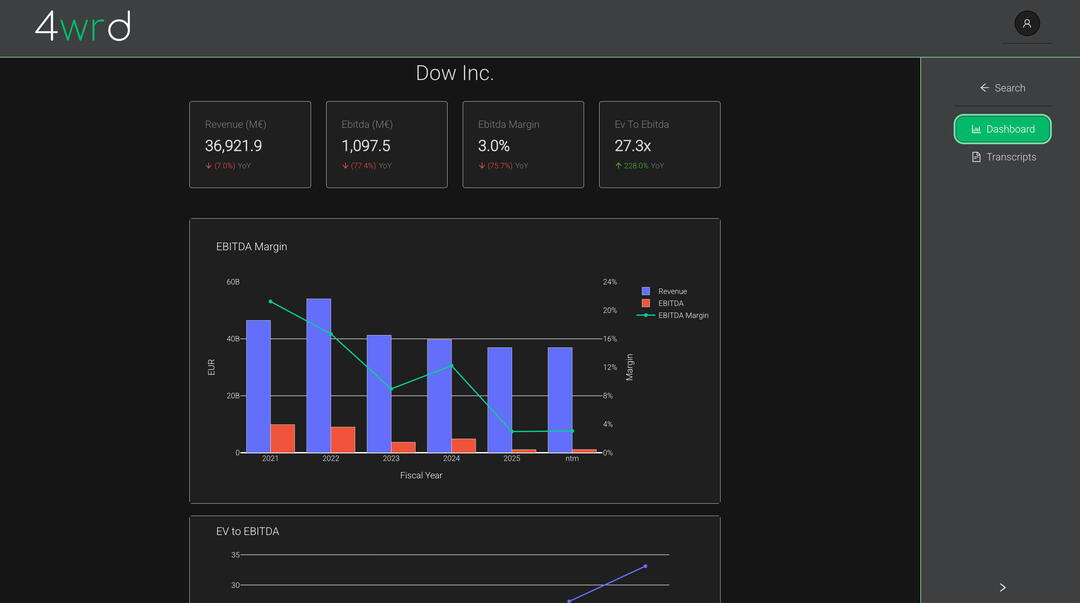
Task: Toggle the Revenue series in legend
Action: pyautogui.click(x=672, y=291)
